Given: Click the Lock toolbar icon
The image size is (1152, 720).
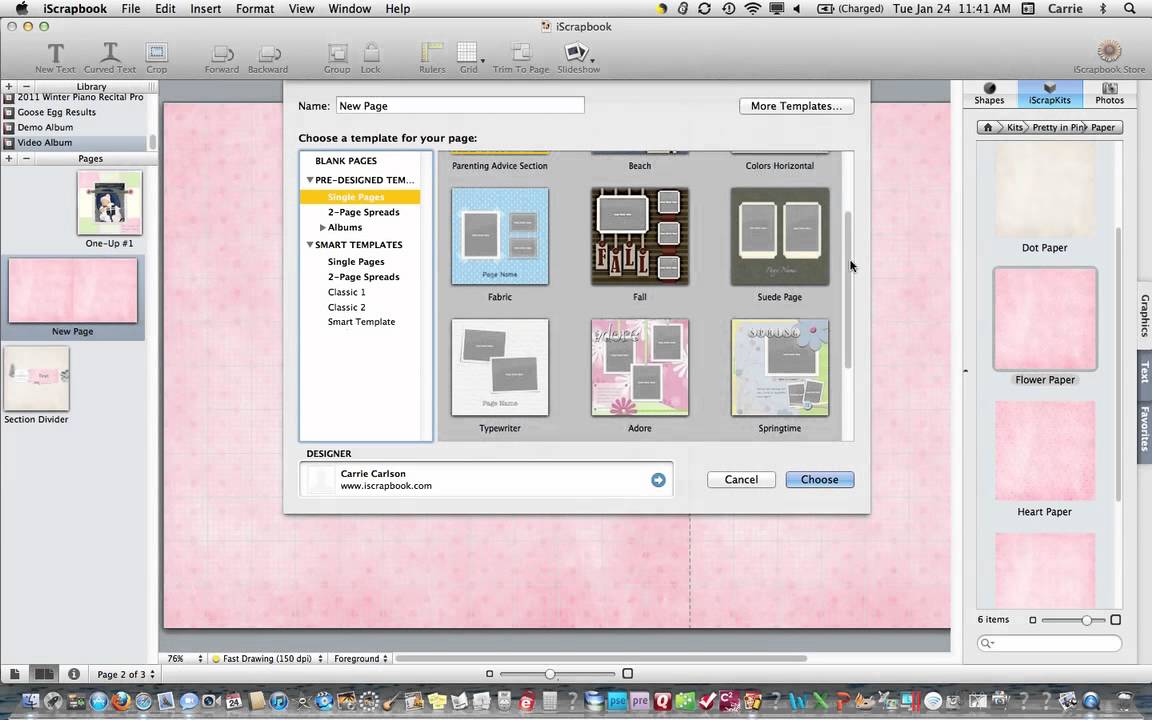Looking at the screenshot, I should [x=371, y=52].
